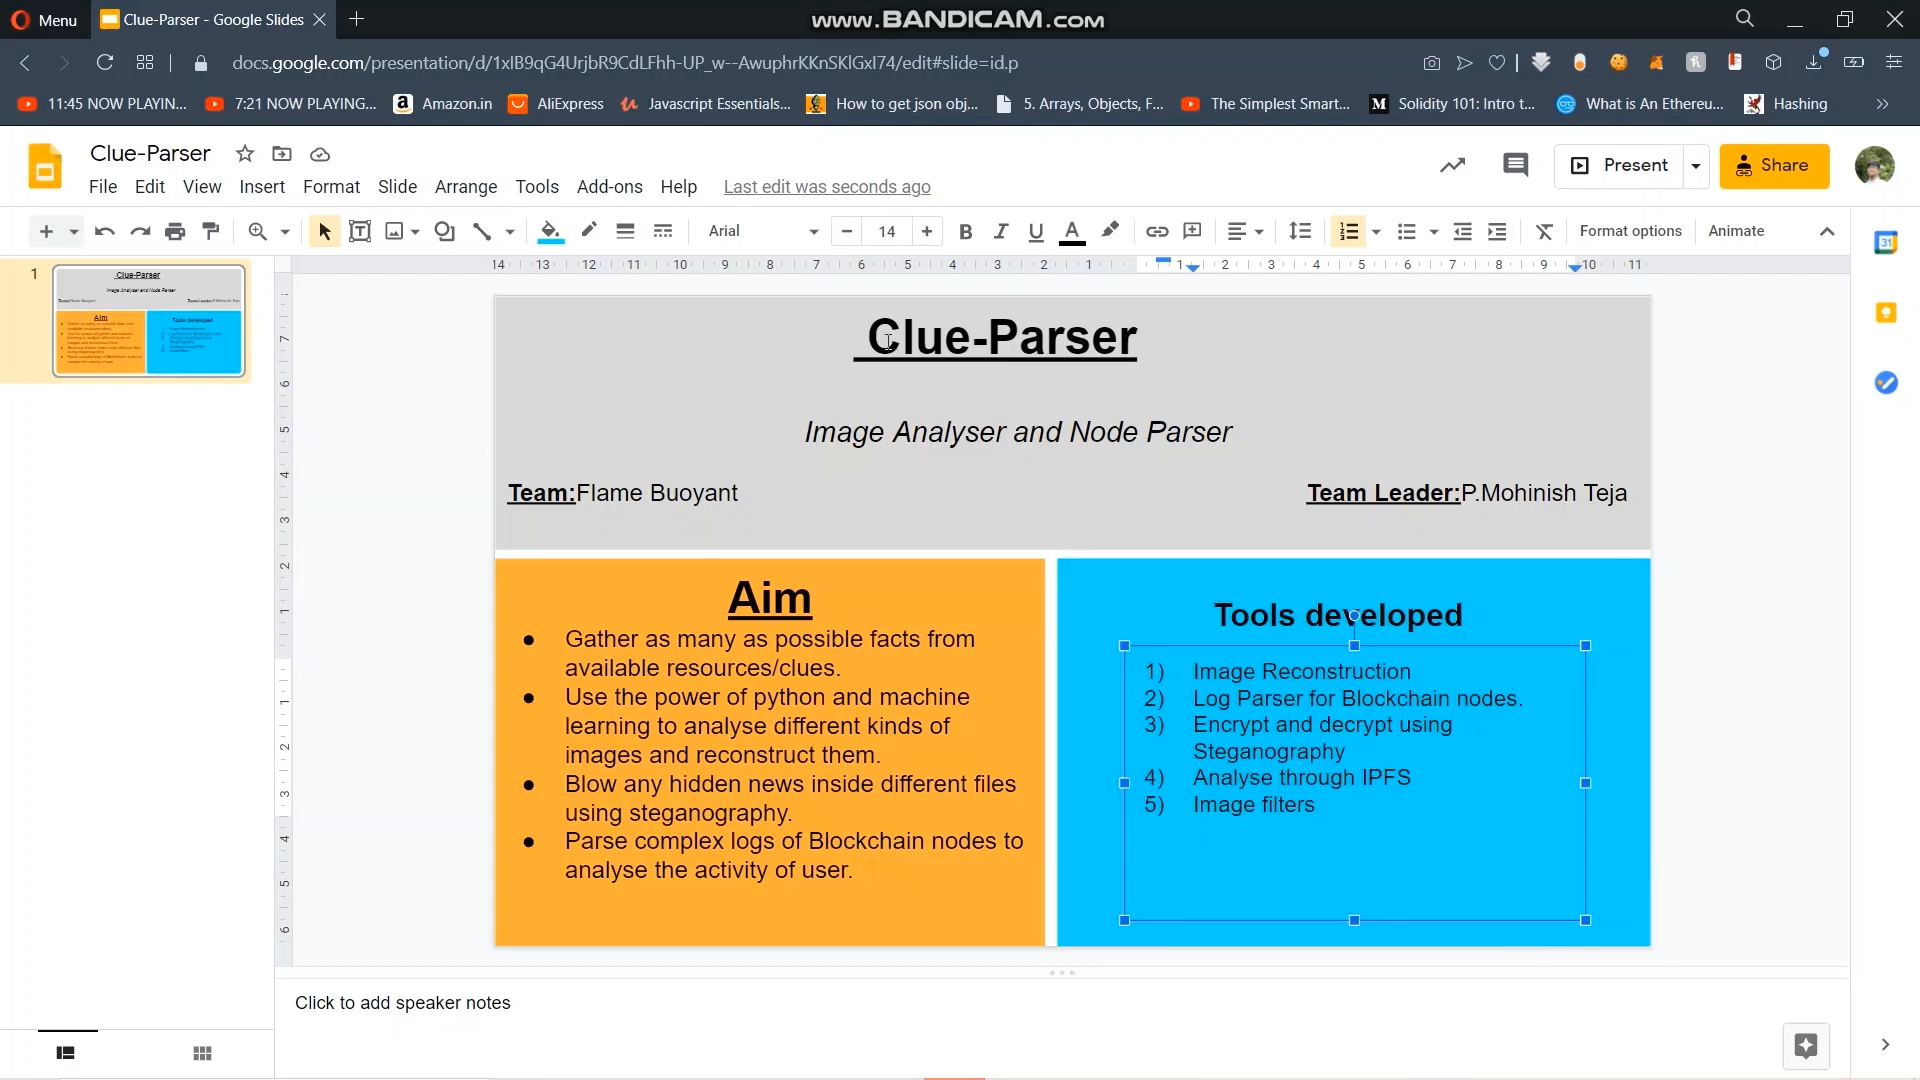The width and height of the screenshot is (1920, 1080).
Task: Open the fill color bucket tool
Action: 549,231
